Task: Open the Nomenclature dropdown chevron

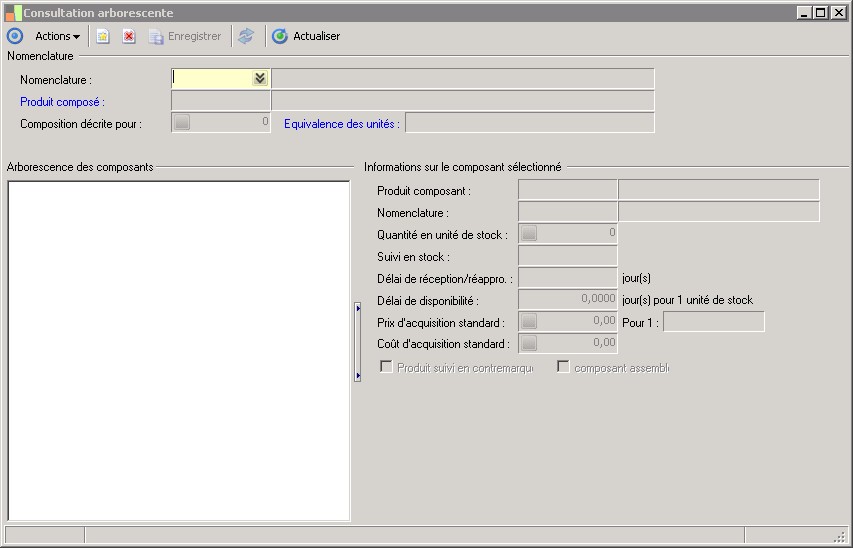Action: coord(260,78)
